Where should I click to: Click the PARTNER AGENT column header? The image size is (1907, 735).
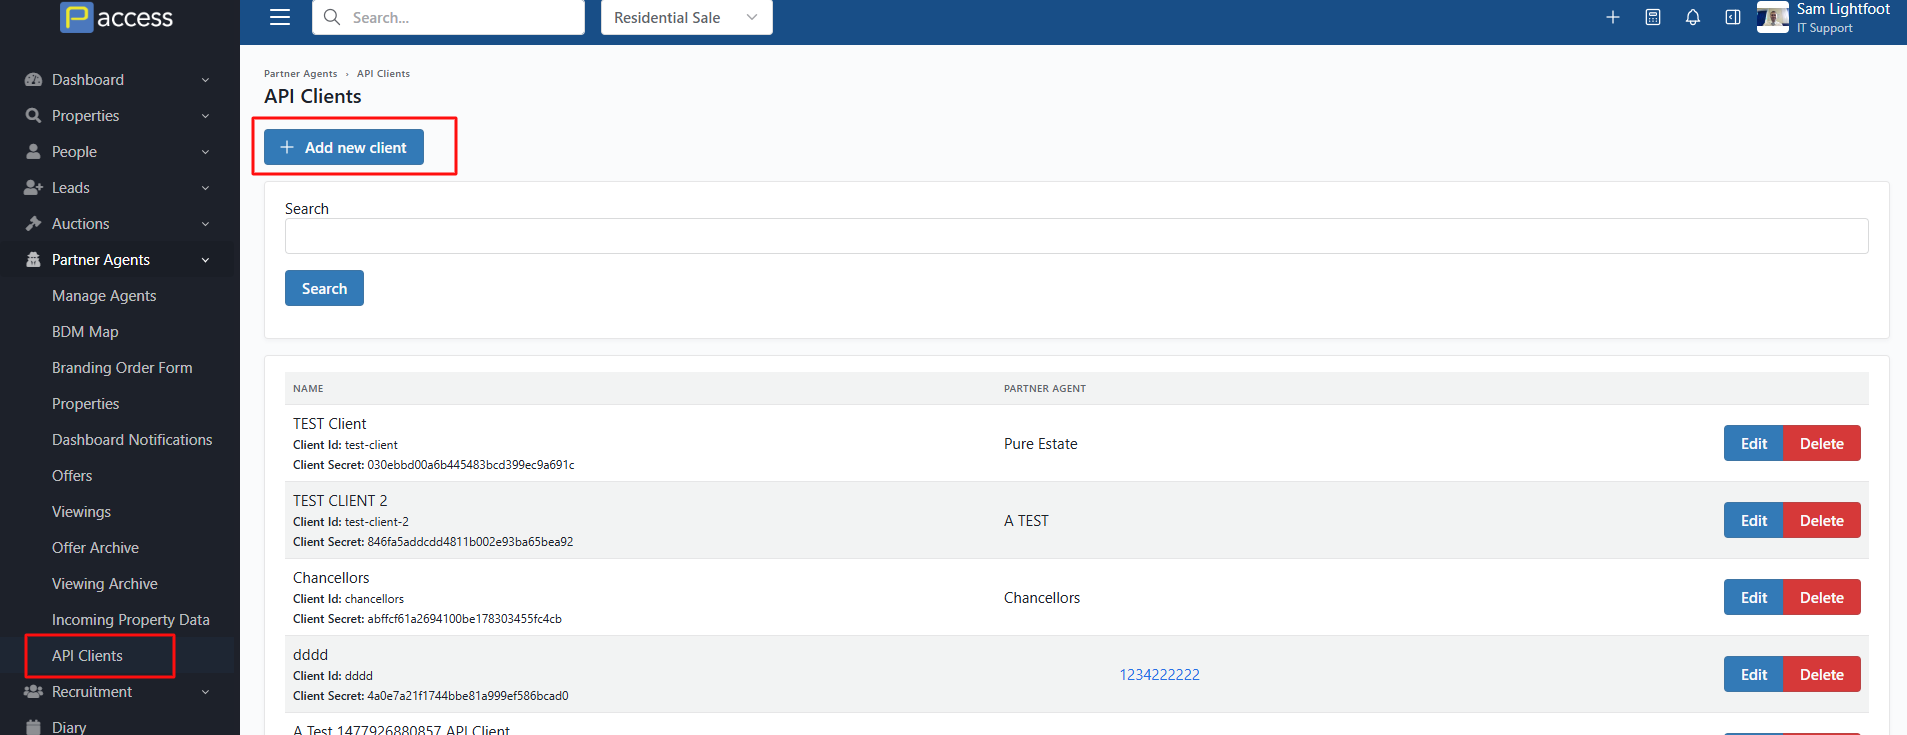click(1045, 388)
